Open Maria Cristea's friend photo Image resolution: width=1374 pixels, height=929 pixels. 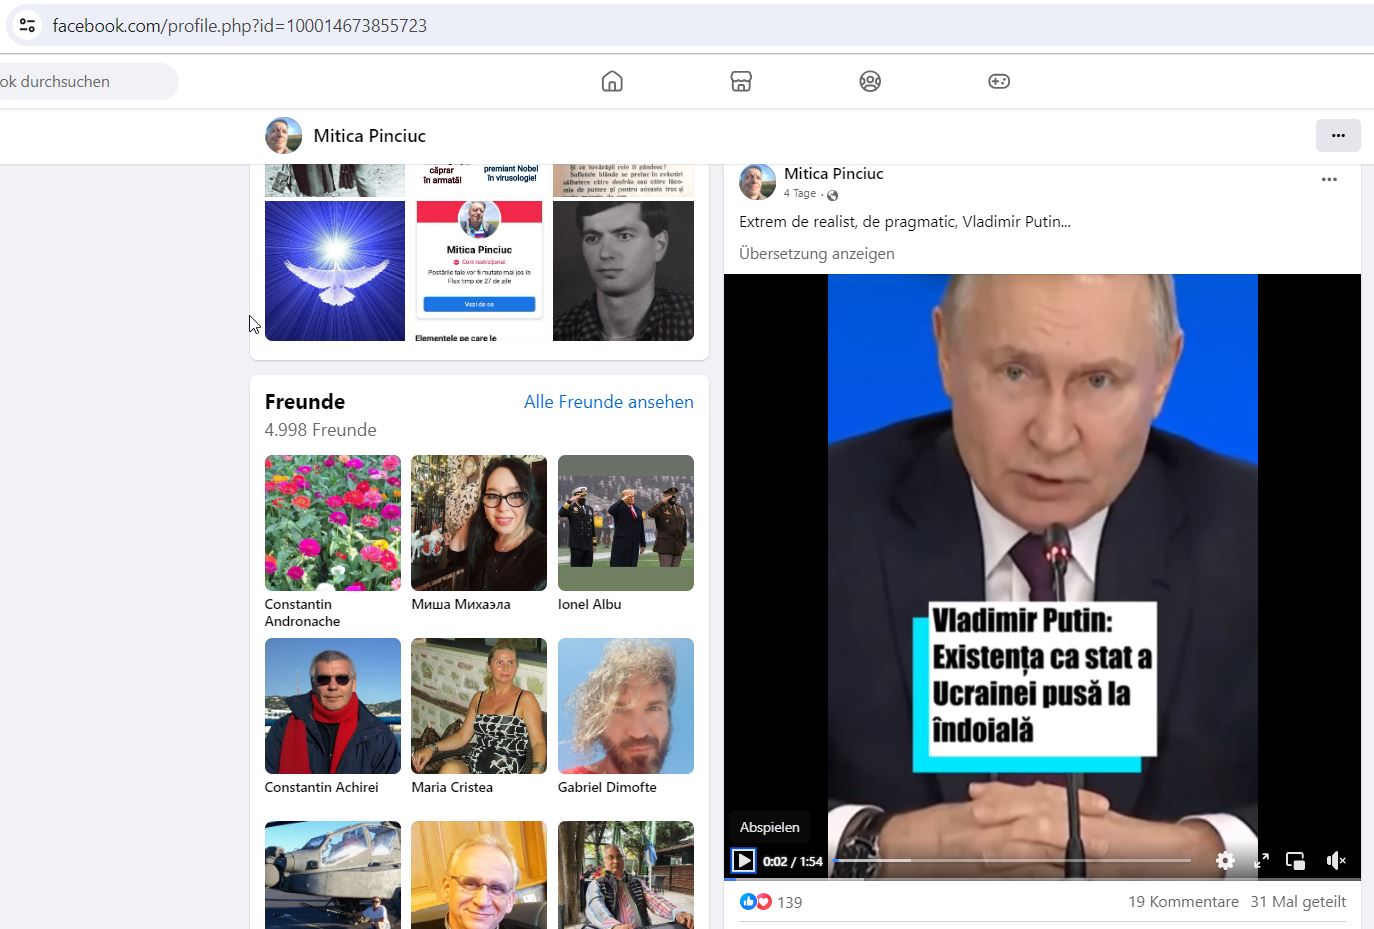coord(479,706)
